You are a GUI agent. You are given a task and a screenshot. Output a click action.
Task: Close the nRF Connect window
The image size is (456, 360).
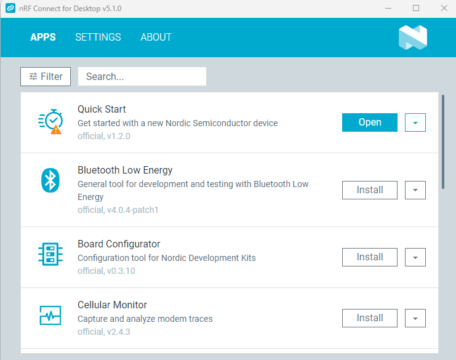444,8
